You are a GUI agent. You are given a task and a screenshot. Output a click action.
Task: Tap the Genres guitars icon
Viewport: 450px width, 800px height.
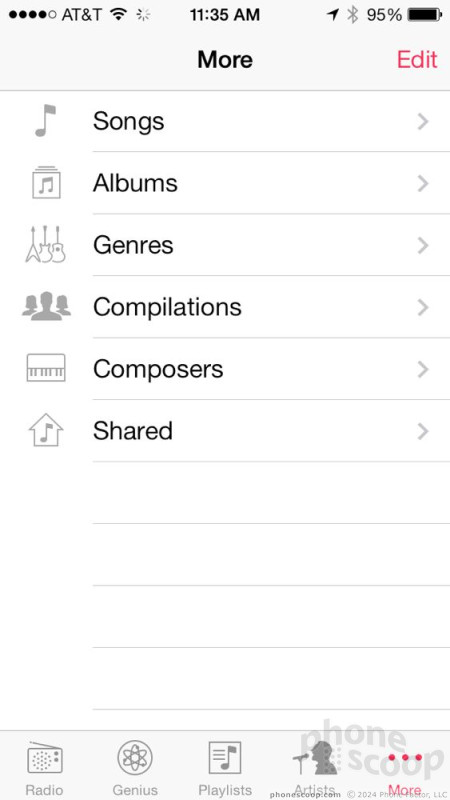click(x=45, y=244)
